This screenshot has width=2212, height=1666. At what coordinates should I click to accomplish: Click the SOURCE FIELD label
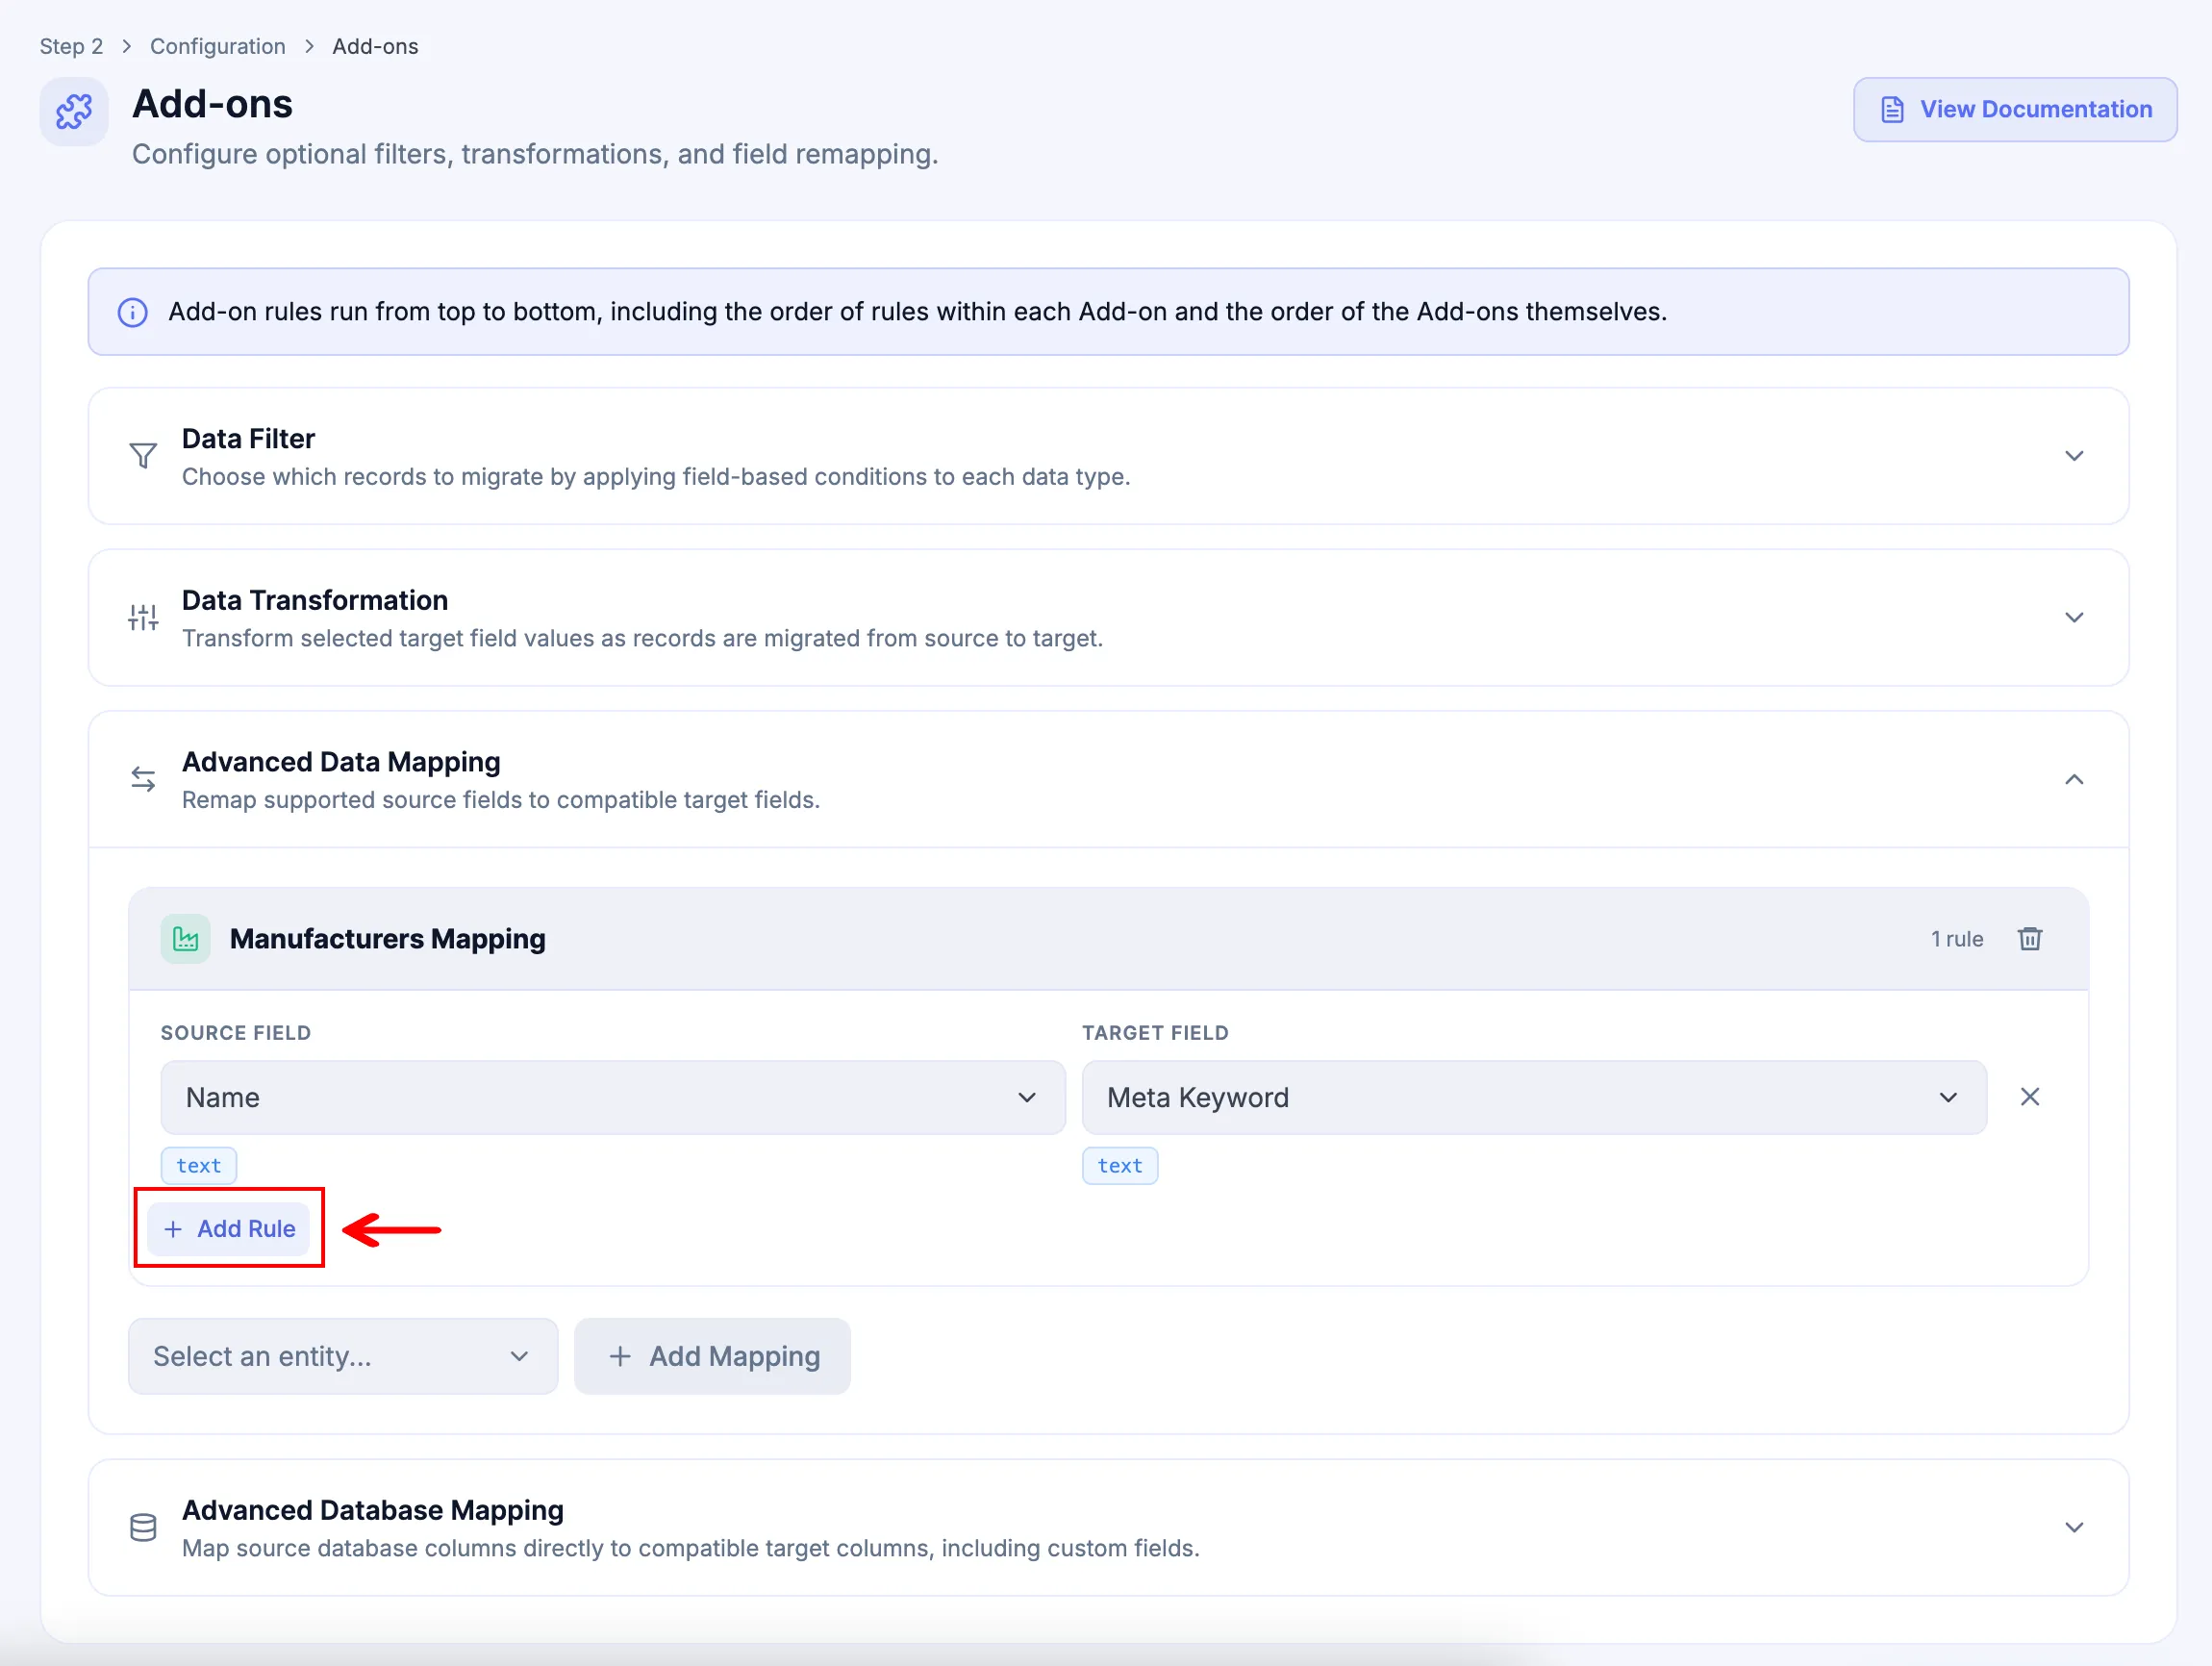click(x=236, y=1033)
